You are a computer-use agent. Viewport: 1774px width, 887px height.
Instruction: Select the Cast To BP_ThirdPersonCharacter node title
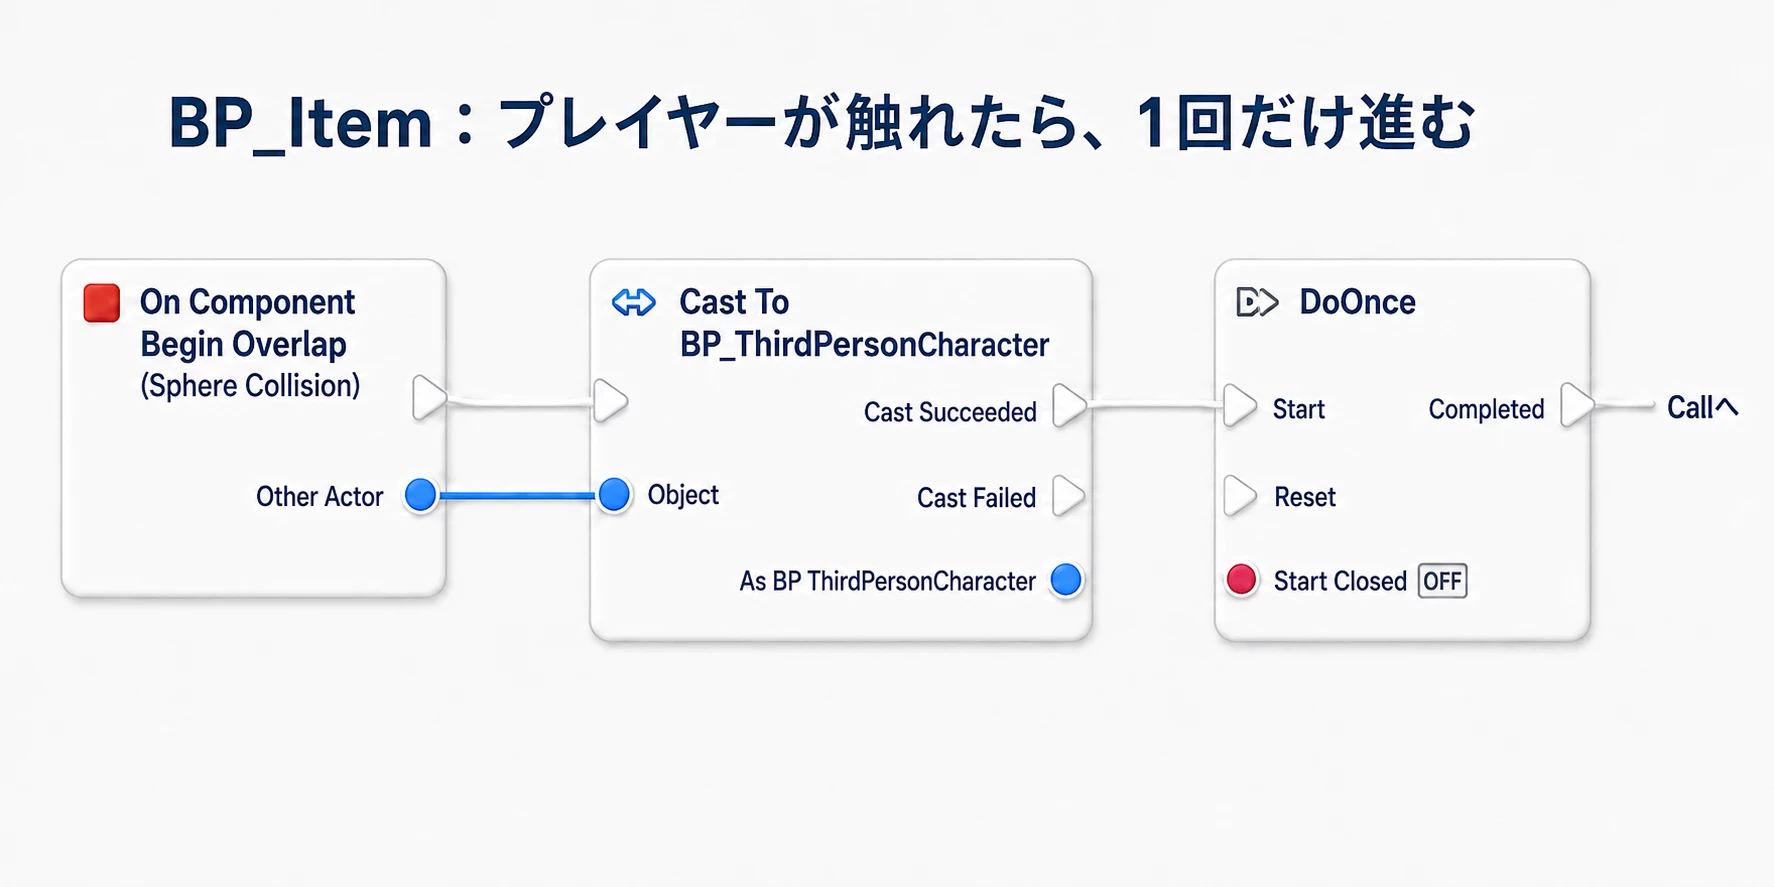pos(864,323)
